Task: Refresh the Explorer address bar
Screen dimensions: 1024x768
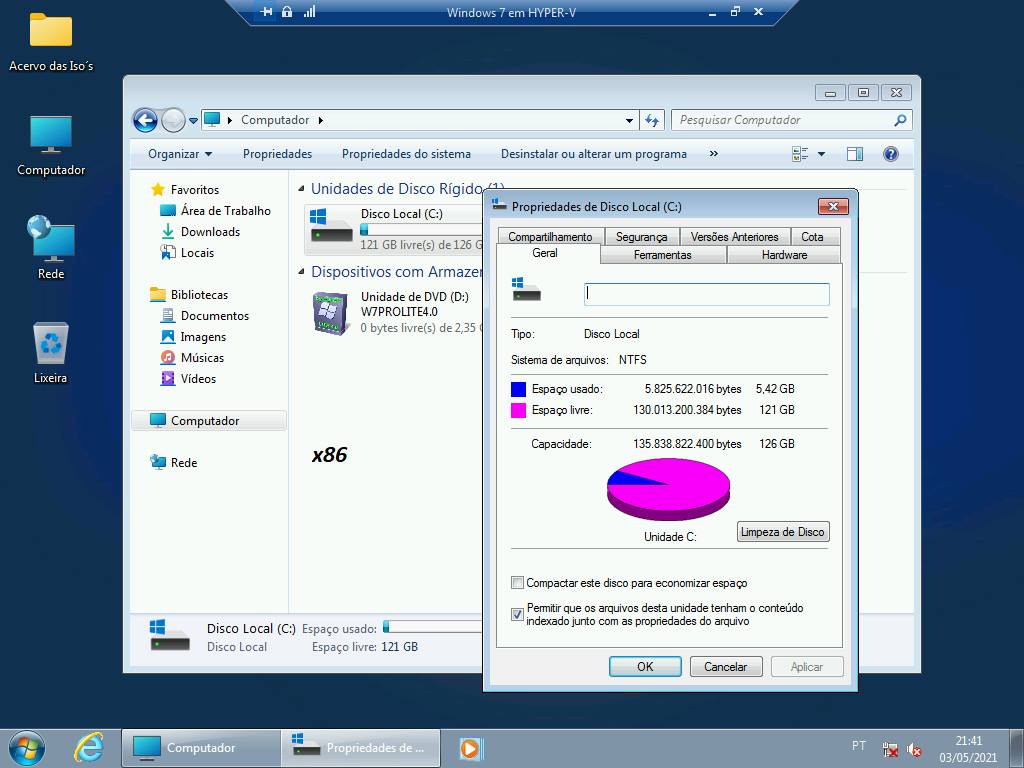Action: (652, 120)
